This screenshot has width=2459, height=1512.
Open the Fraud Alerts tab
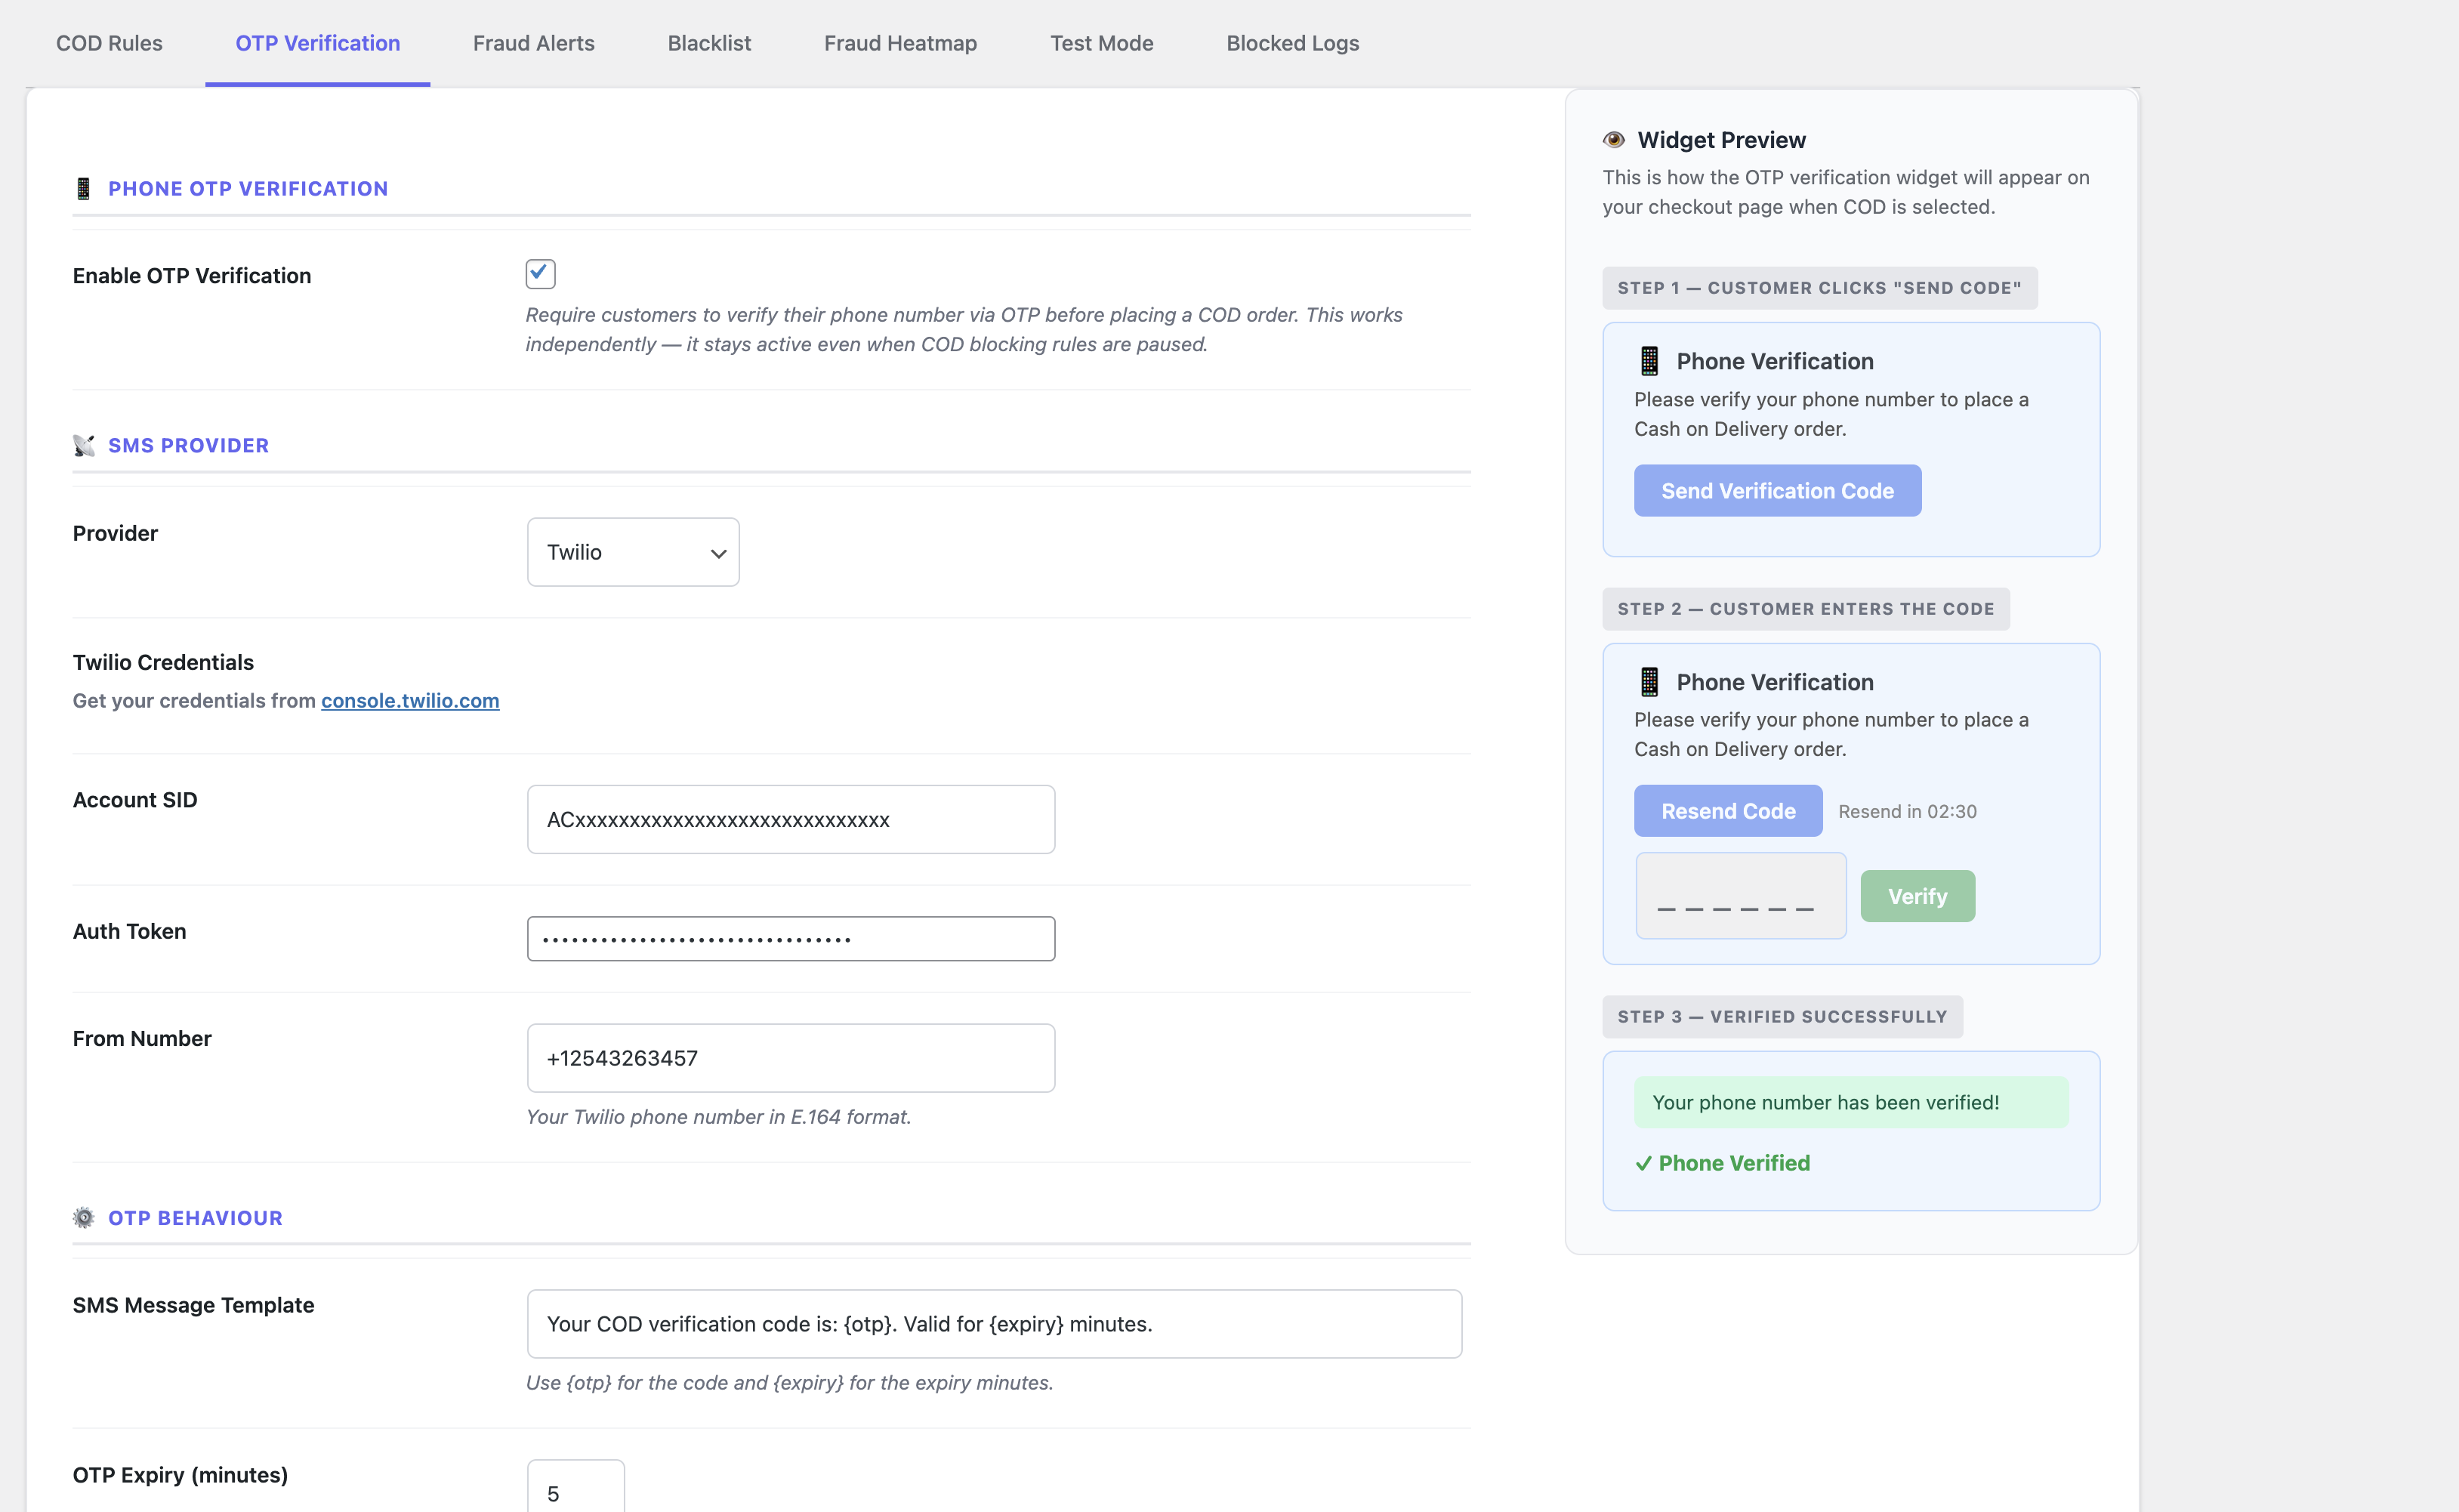click(x=533, y=43)
